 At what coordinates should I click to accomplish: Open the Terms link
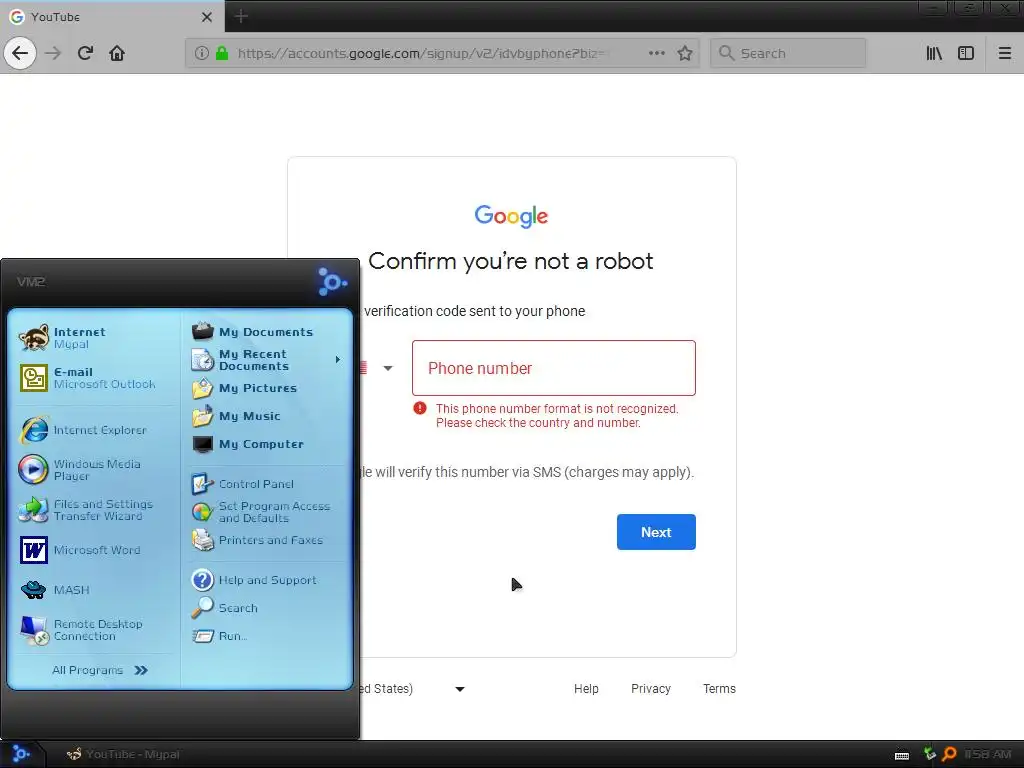[x=719, y=688]
